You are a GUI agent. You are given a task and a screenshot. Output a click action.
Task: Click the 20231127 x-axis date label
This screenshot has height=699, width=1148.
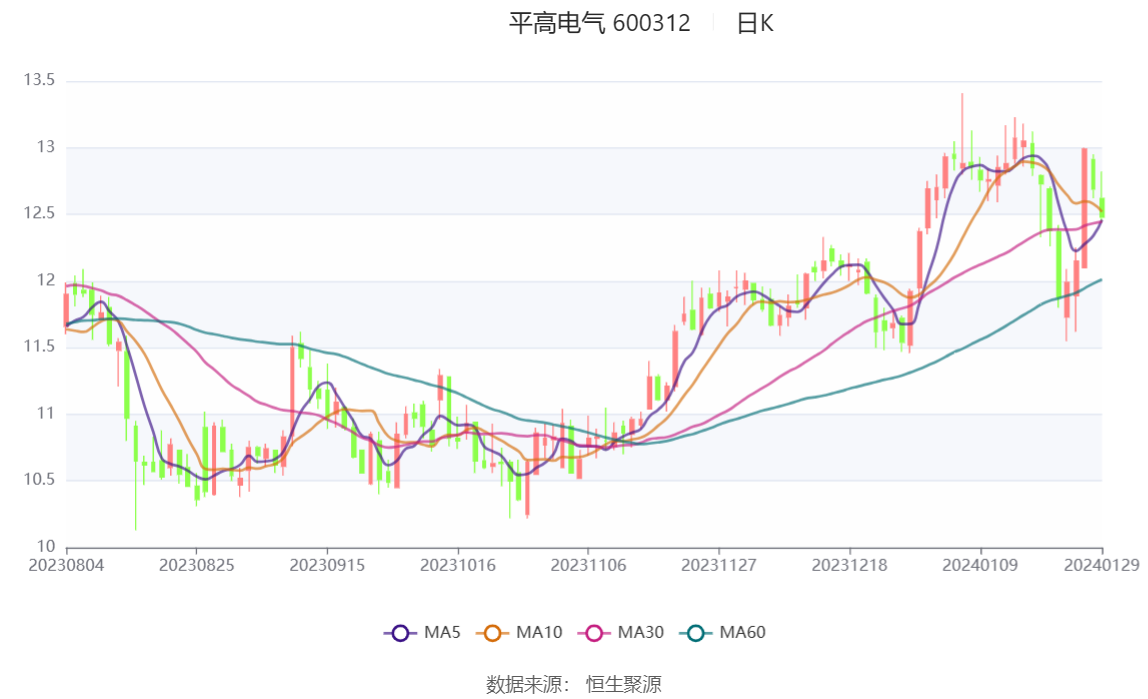719,565
